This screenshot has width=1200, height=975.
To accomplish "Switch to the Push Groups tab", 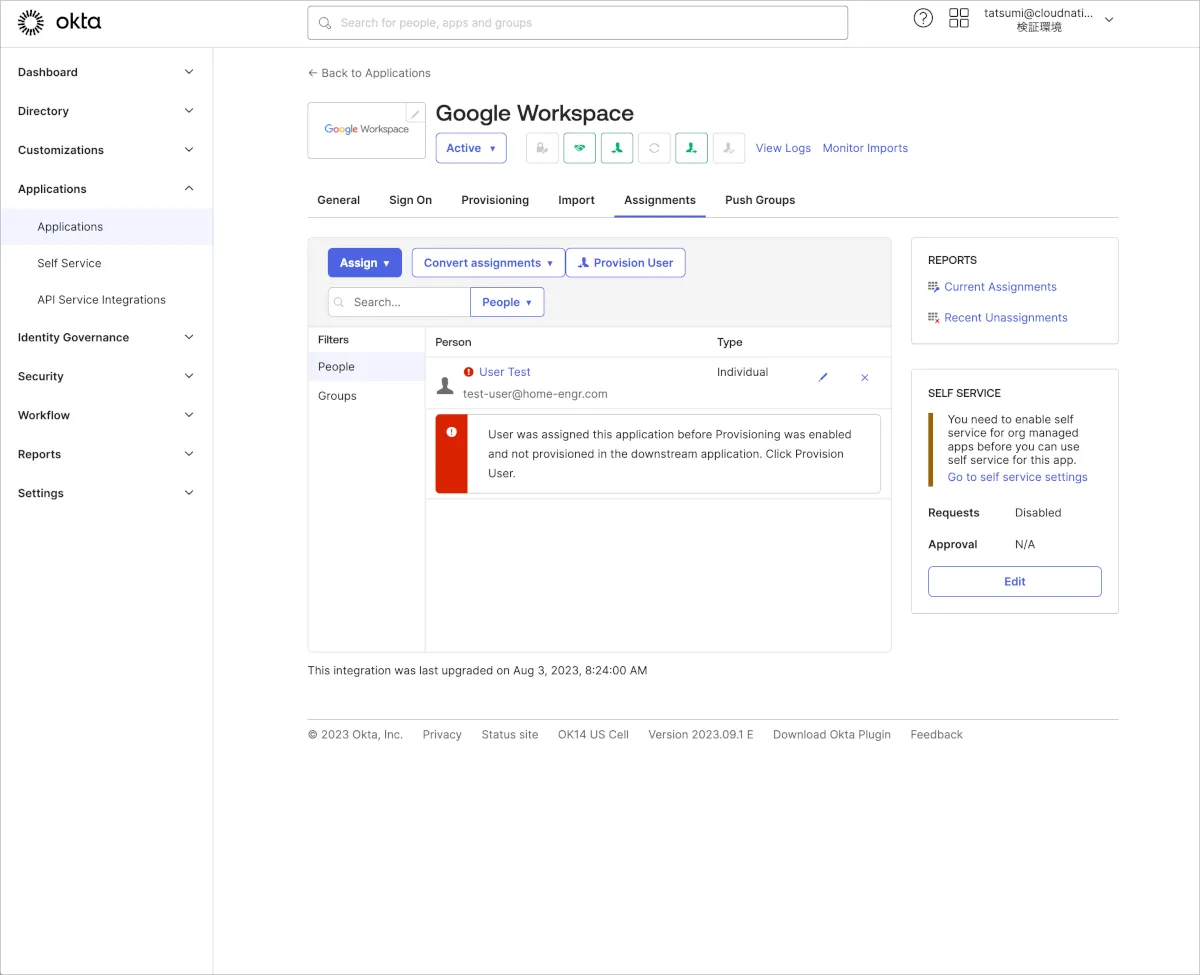I will click(x=760, y=200).
